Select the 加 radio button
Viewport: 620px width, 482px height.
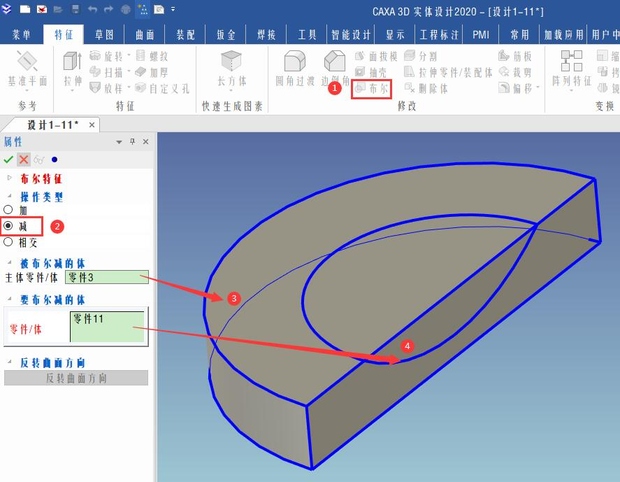tap(8, 210)
